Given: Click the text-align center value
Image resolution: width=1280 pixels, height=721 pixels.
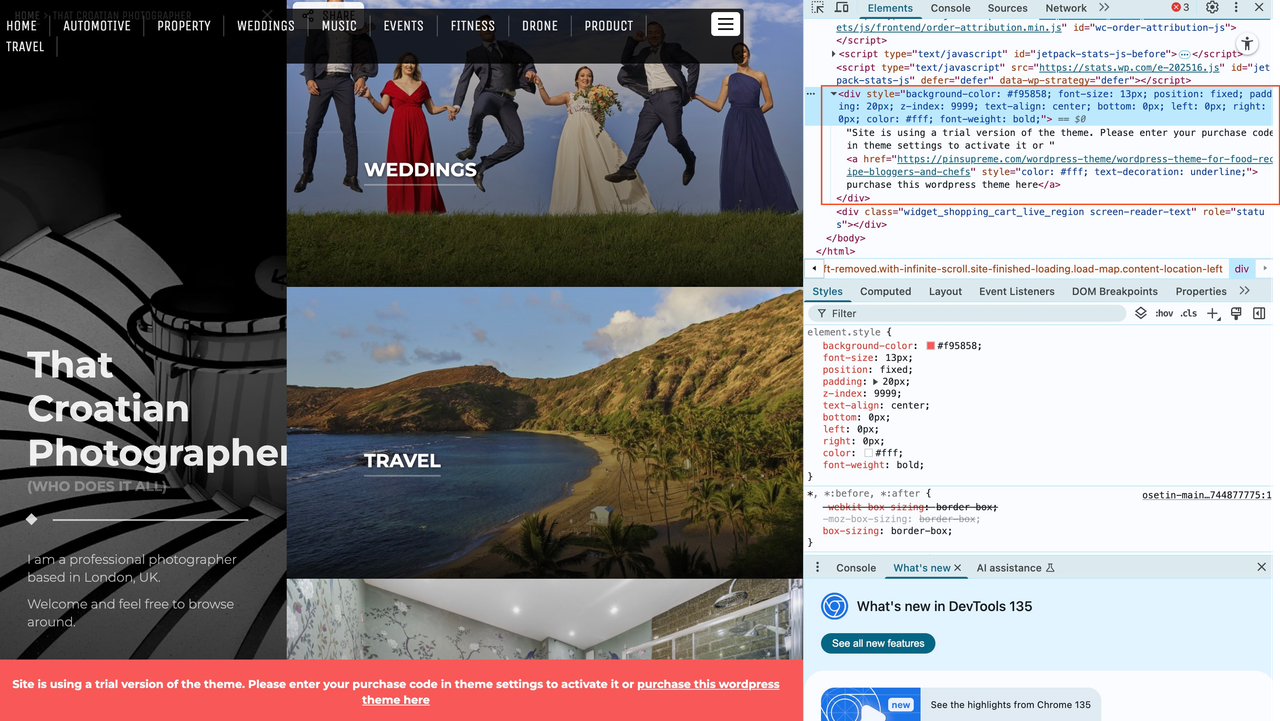Looking at the screenshot, I should tap(906, 406).
